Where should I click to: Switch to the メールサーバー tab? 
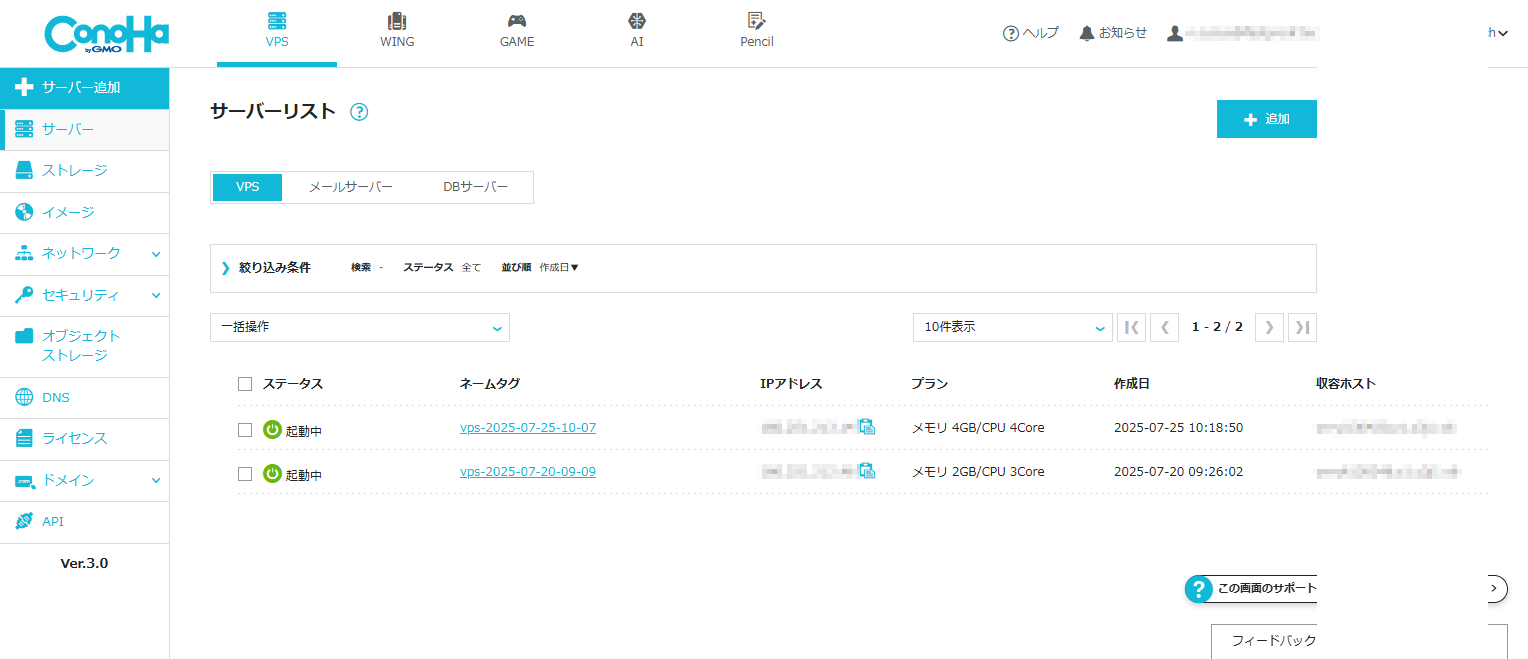coord(350,187)
